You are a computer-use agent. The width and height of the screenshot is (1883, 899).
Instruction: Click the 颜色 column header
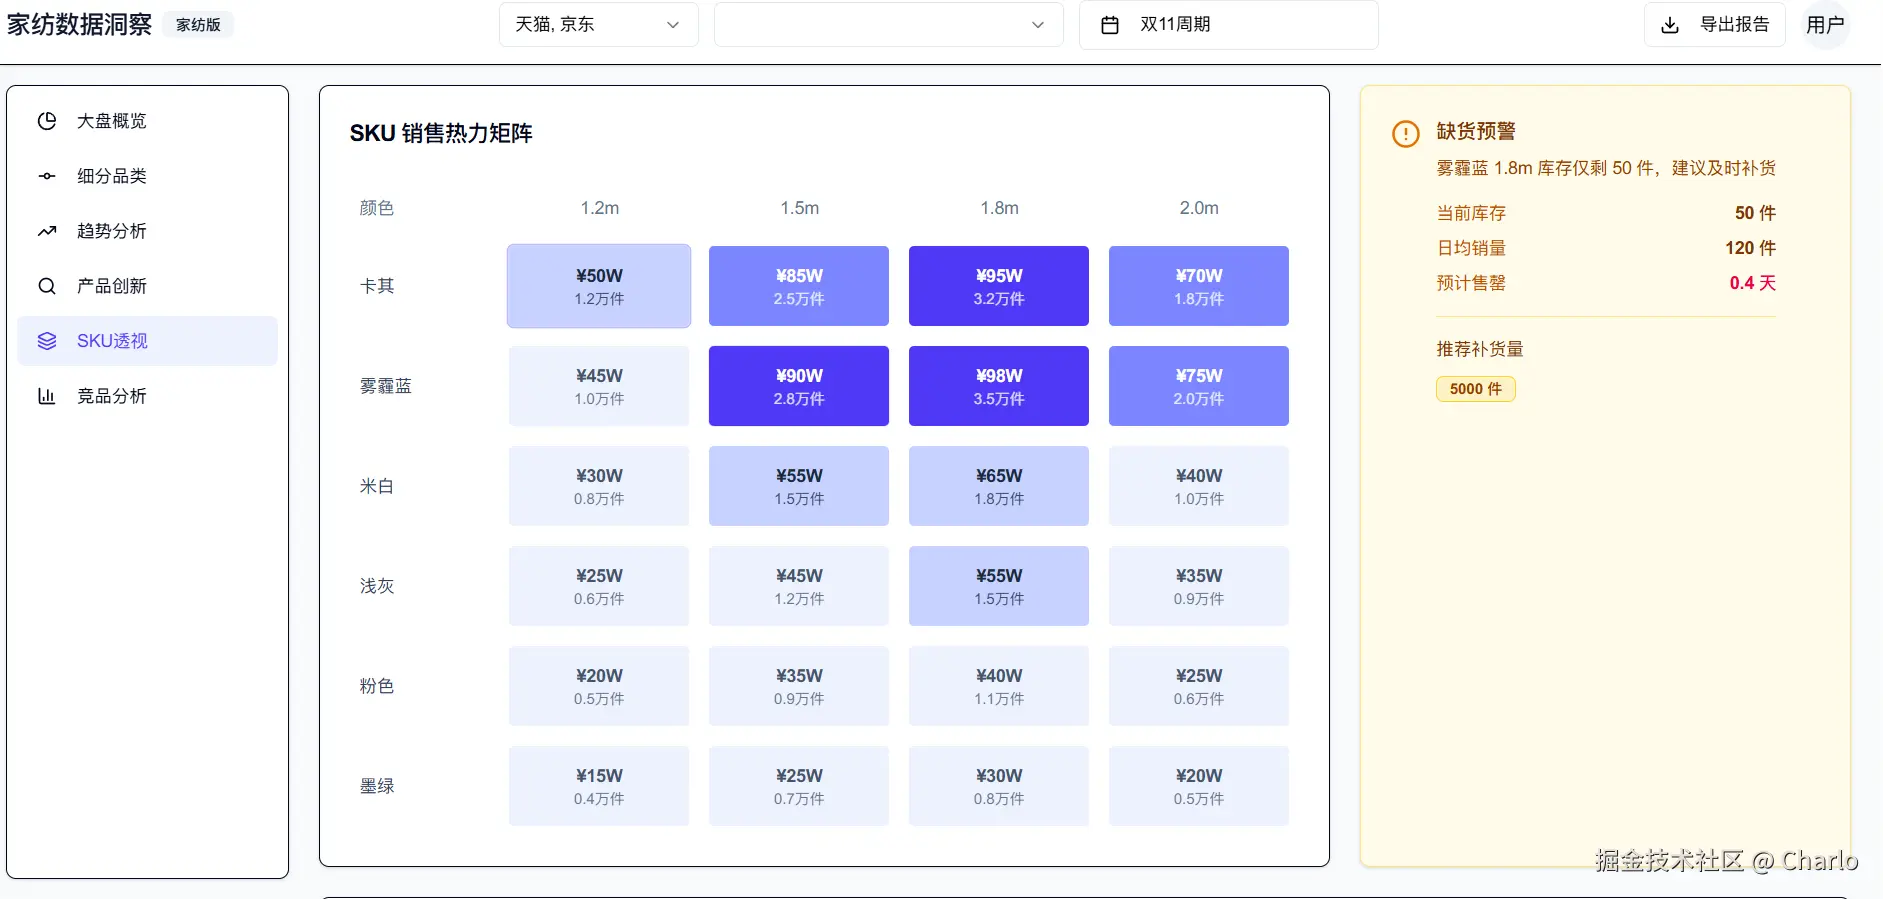point(377,208)
